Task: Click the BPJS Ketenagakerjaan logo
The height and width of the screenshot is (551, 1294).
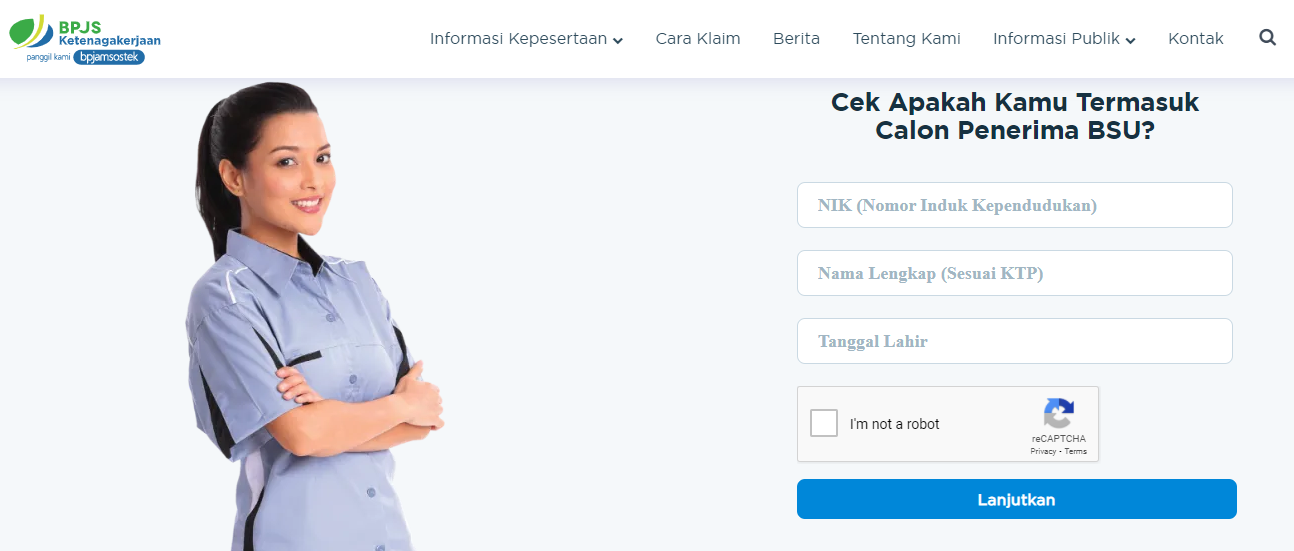Action: tap(85, 39)
